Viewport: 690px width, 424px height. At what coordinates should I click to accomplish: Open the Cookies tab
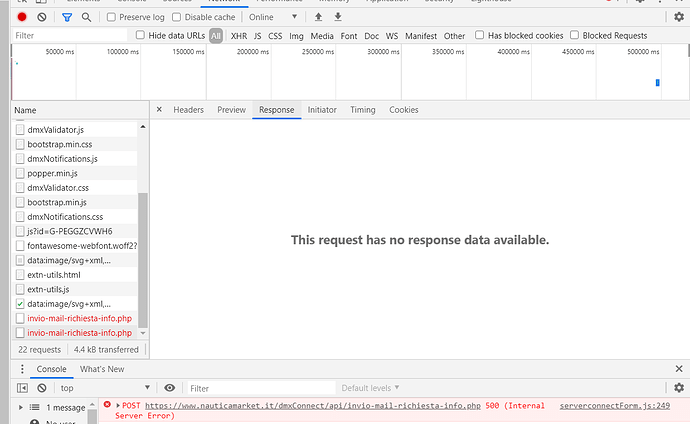(404, 110)
